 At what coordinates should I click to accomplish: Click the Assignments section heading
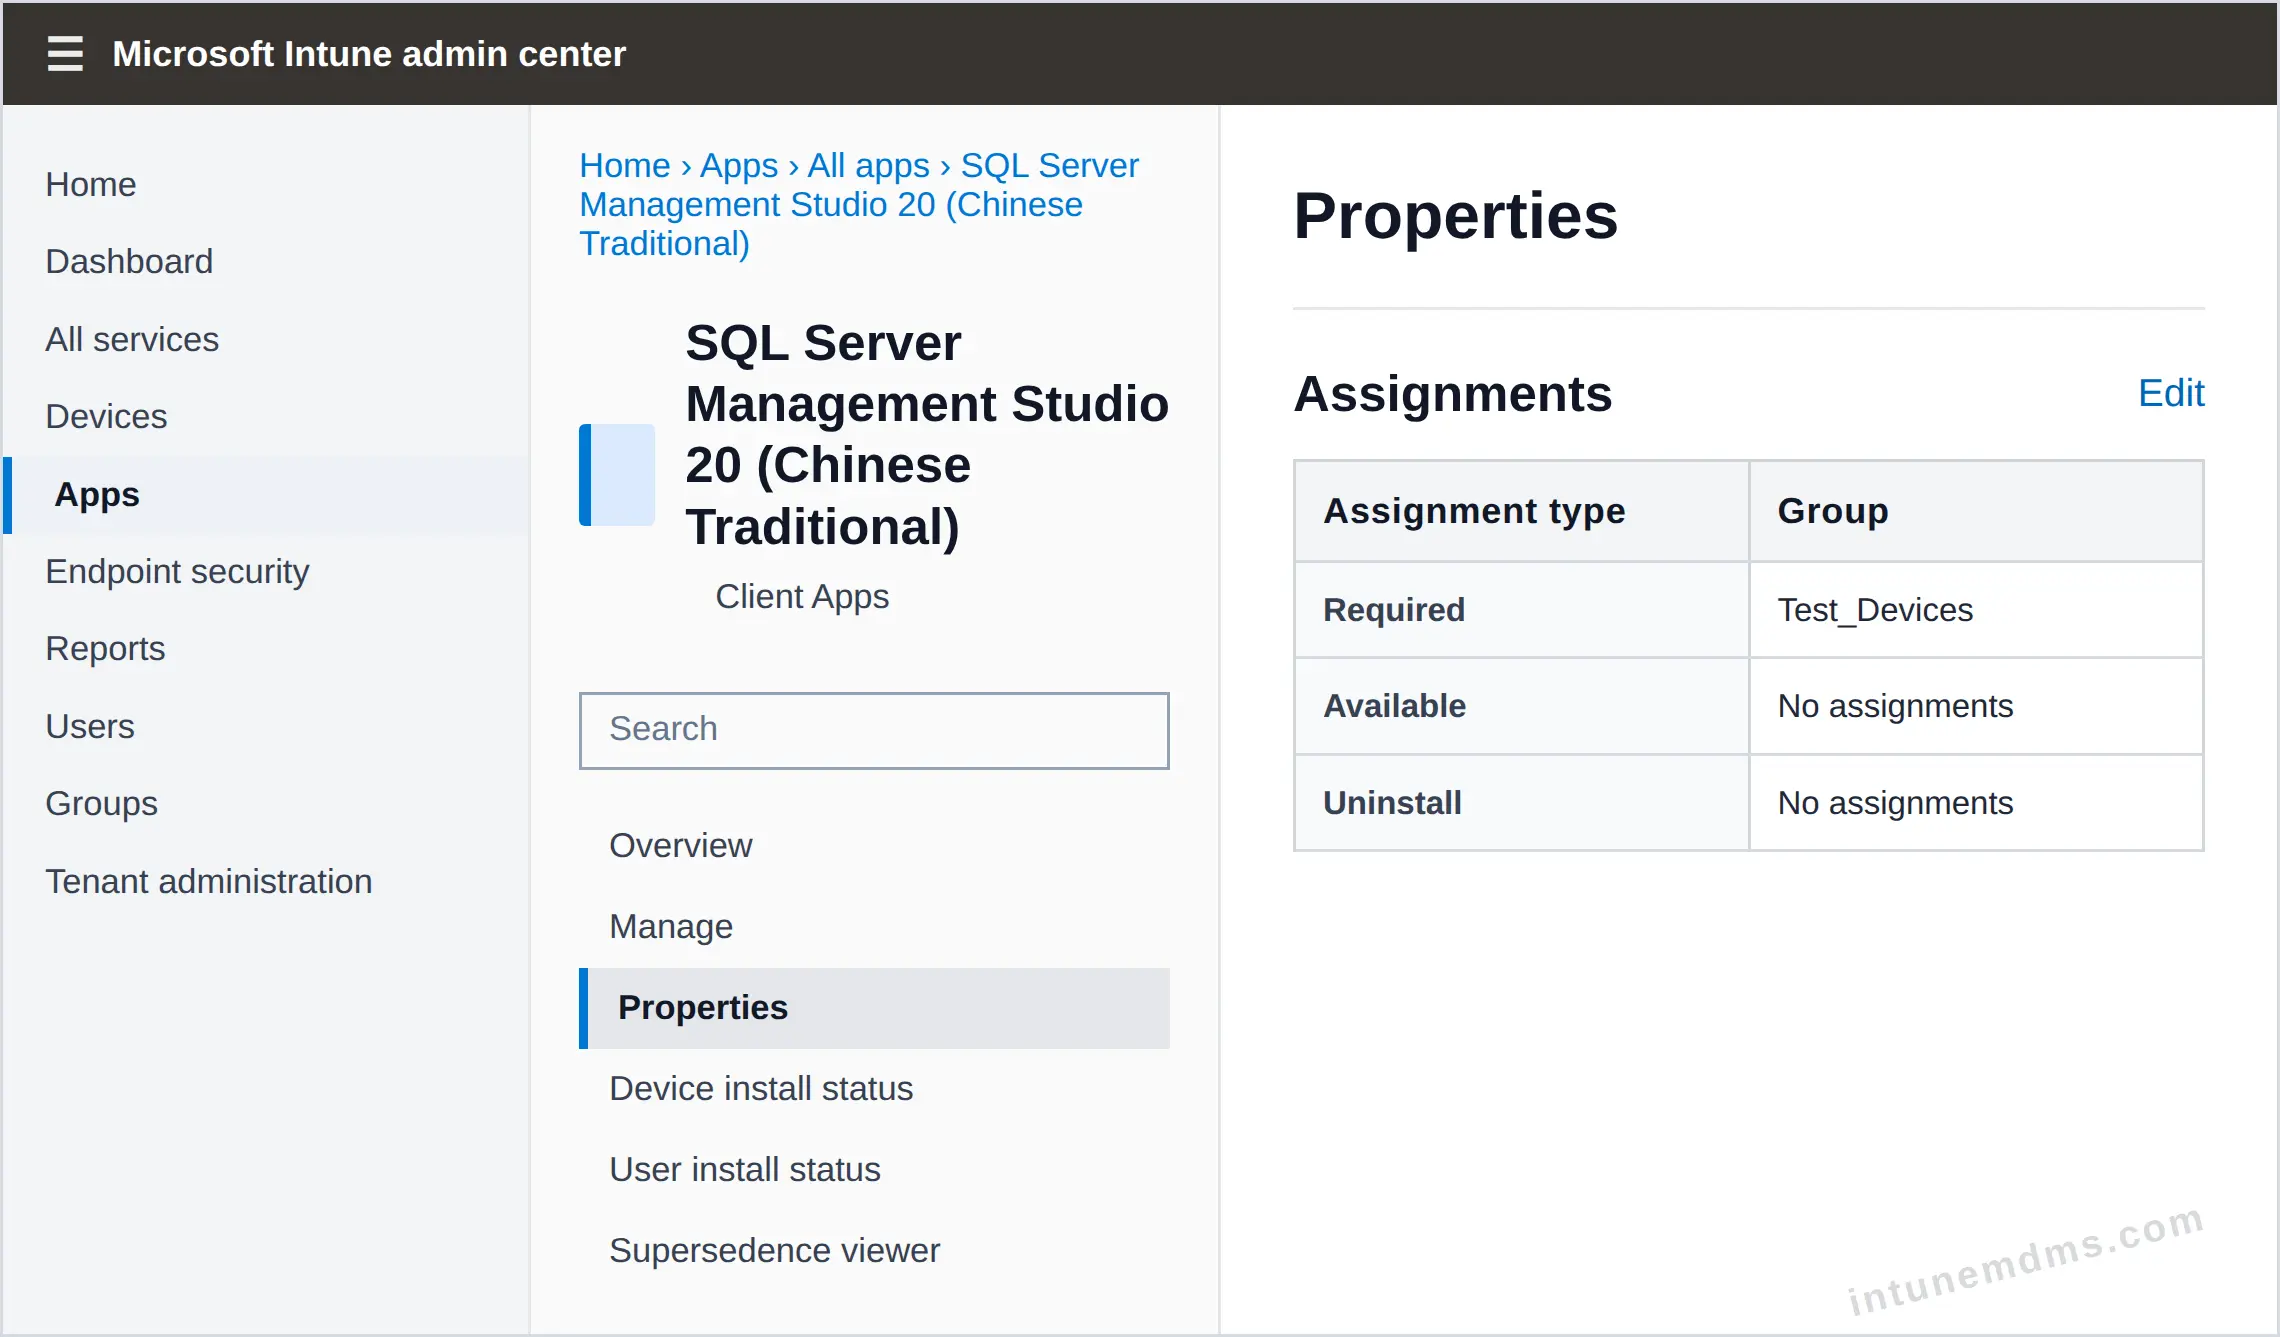click(1453, 393)
